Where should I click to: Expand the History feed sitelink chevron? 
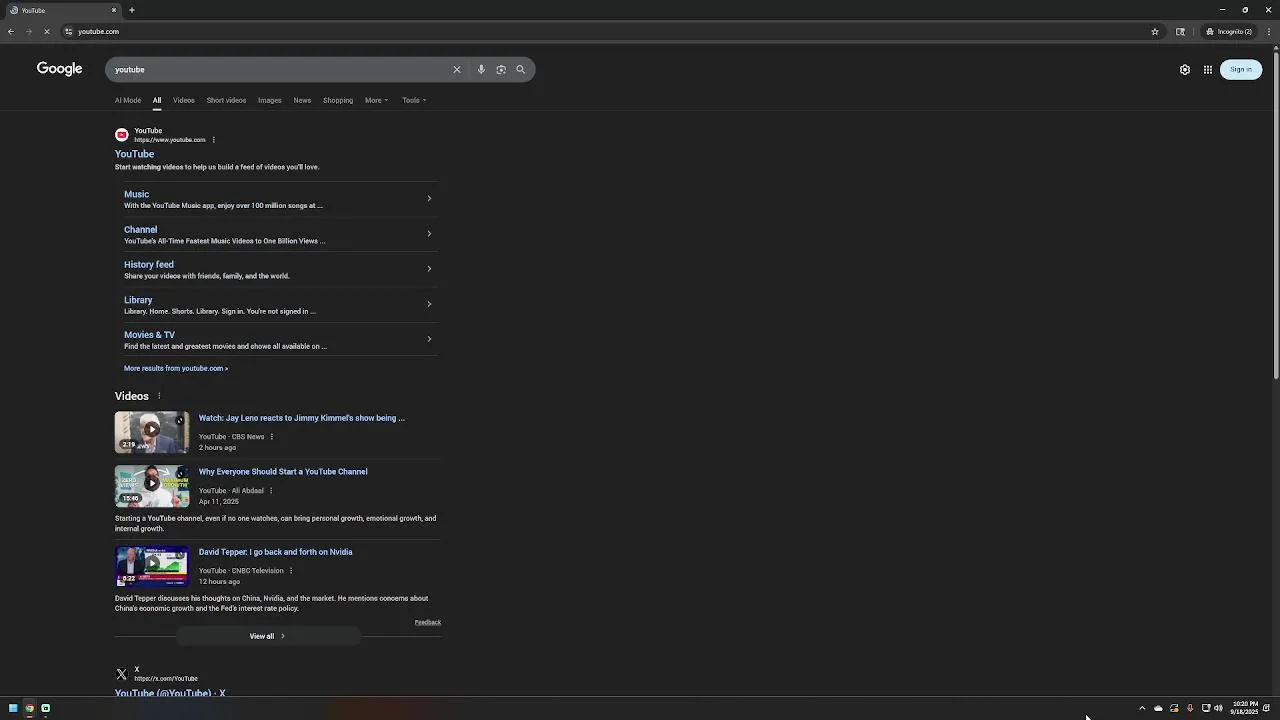click(x=429, y=269)
